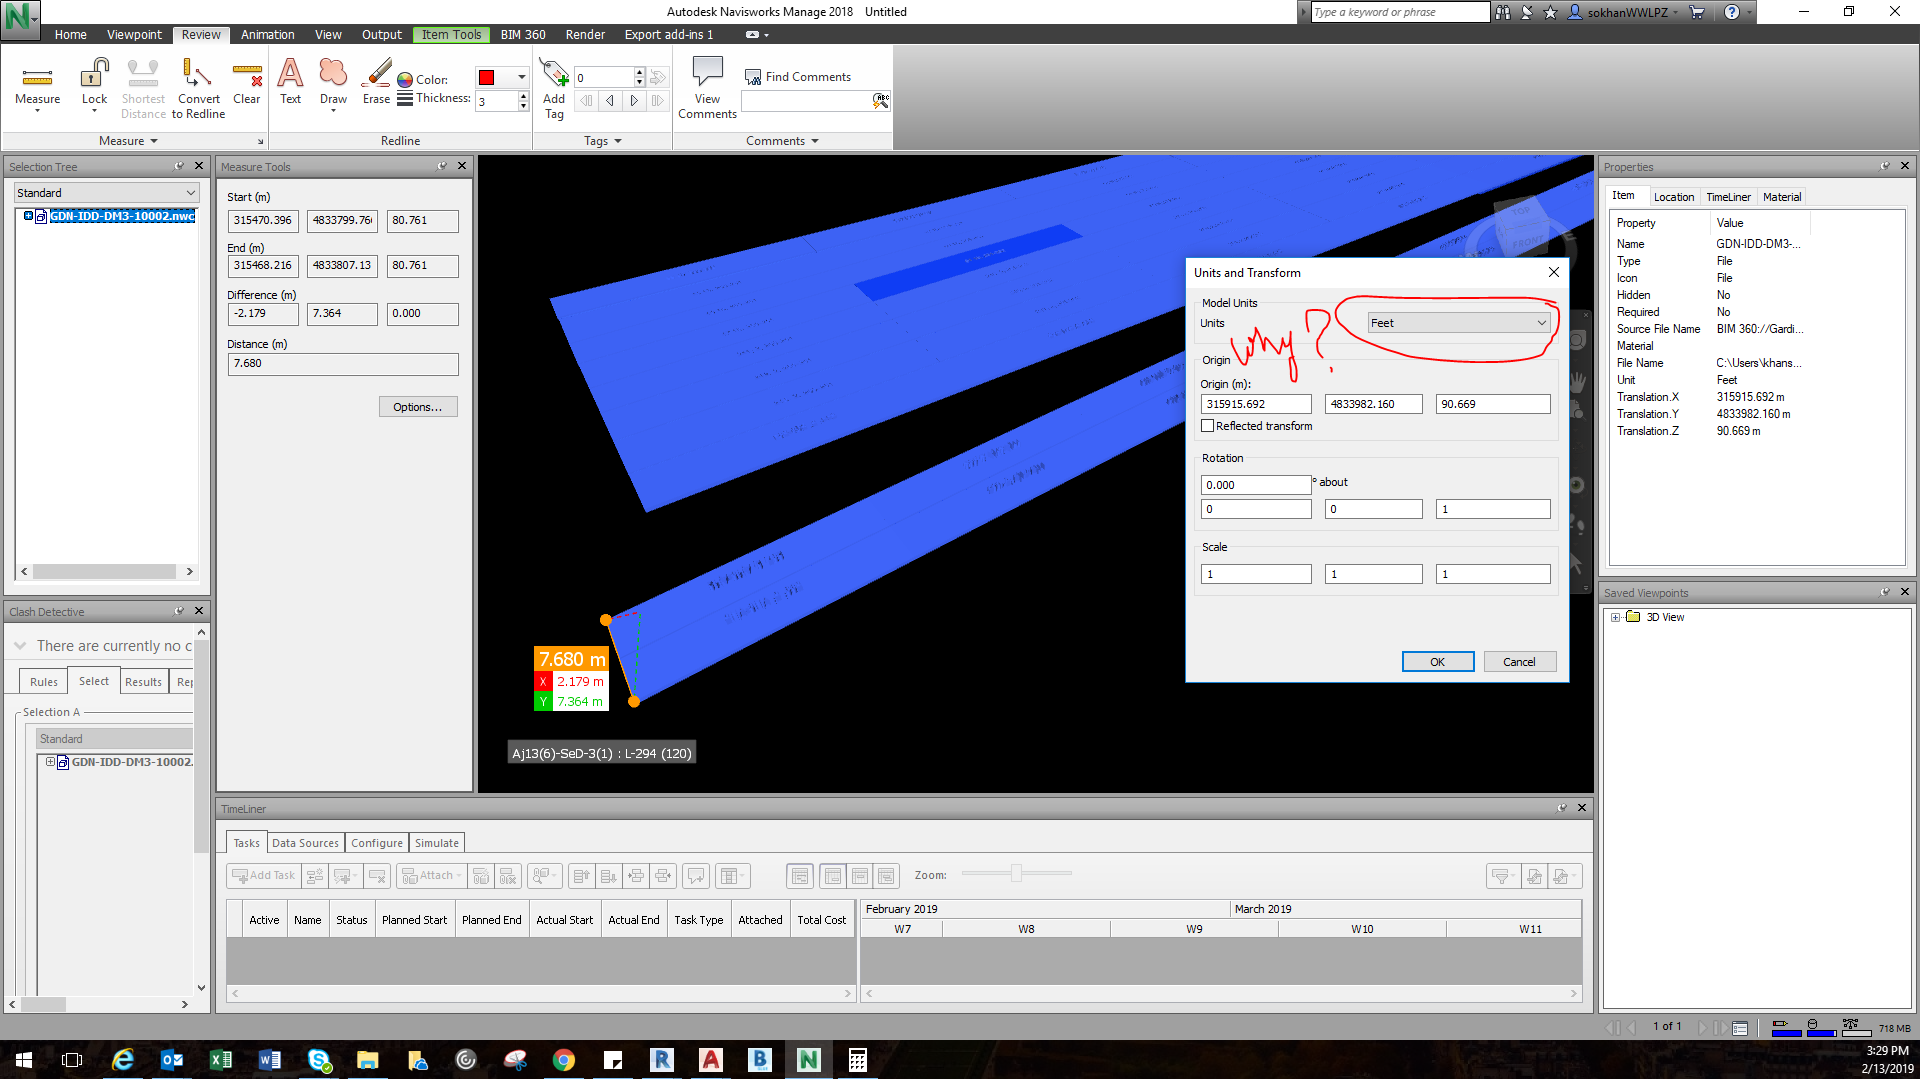Open the Simulate tab in TimeLiner
This screenshot has width=1920, height=1079.
pyautogui.click(x=437, y=843)
